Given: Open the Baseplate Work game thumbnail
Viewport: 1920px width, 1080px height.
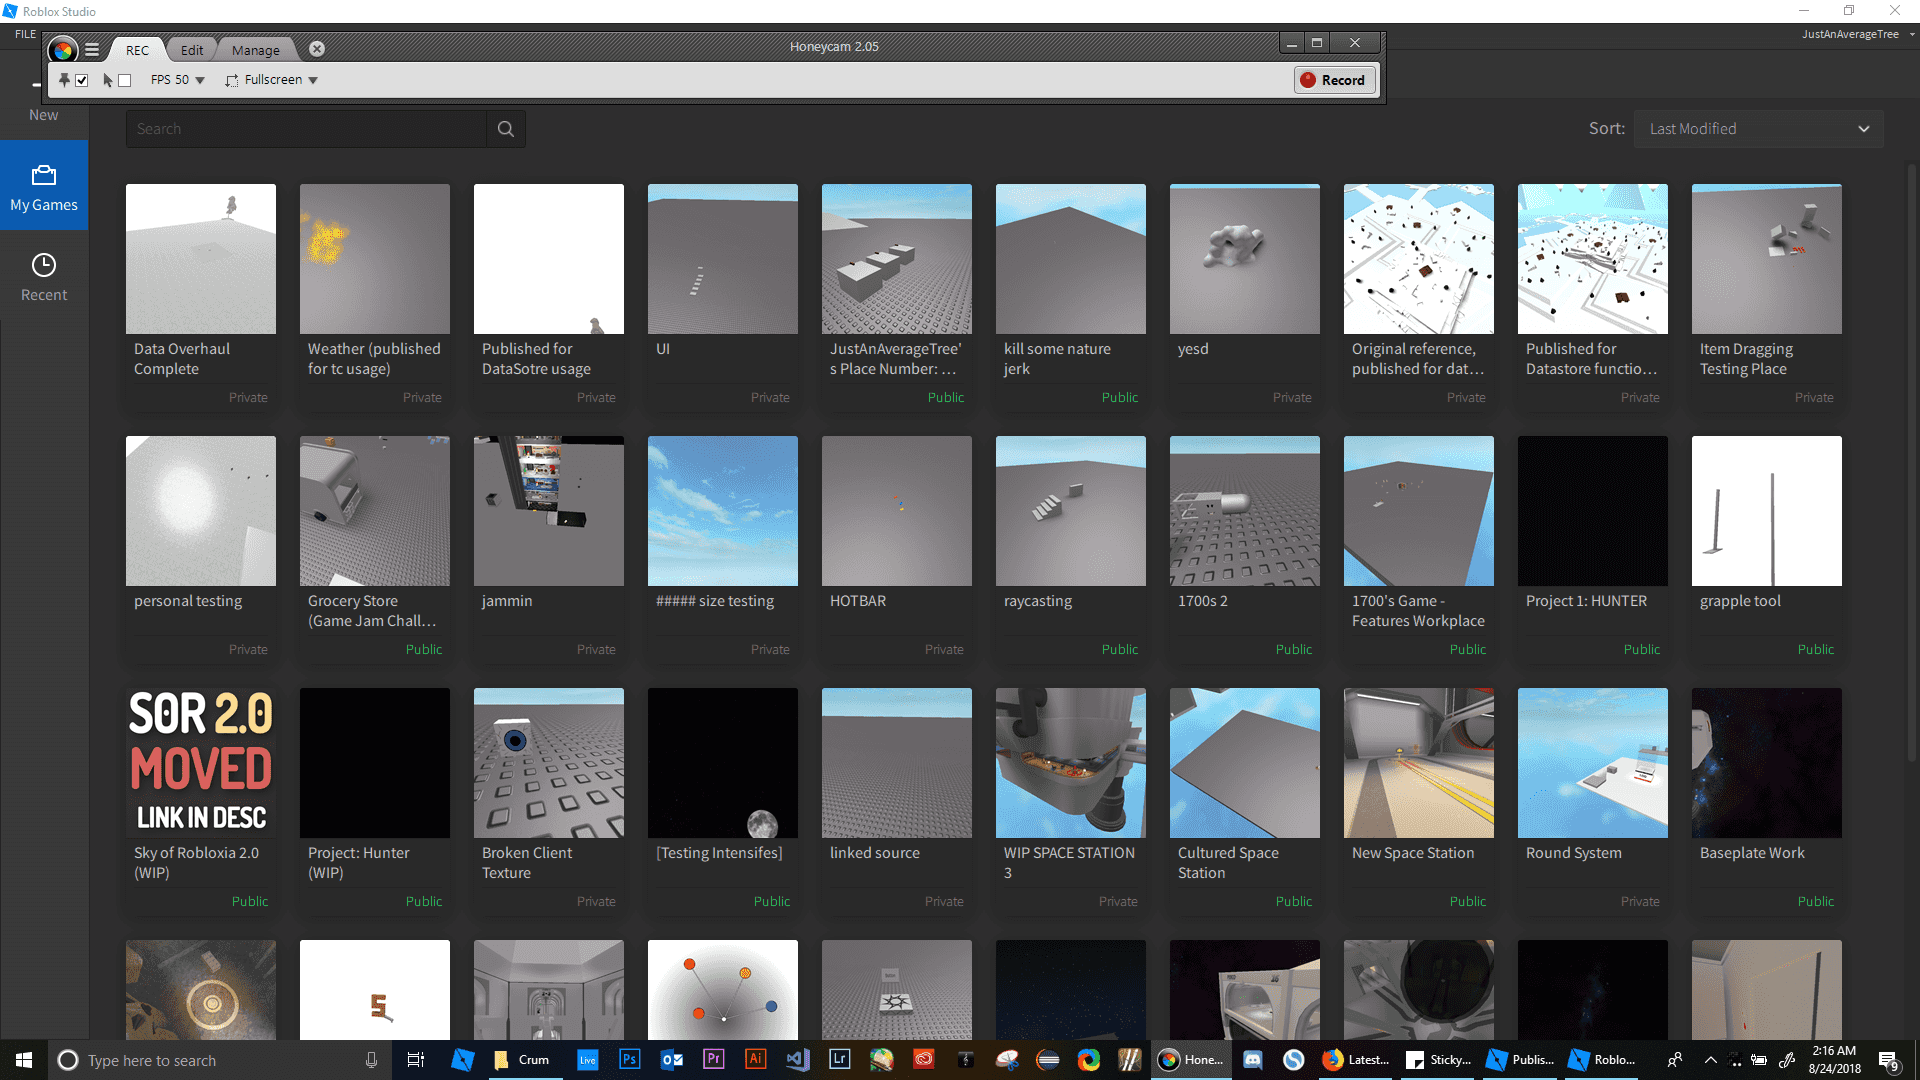Looking at the screenshot, I should tap(1767, 763).
